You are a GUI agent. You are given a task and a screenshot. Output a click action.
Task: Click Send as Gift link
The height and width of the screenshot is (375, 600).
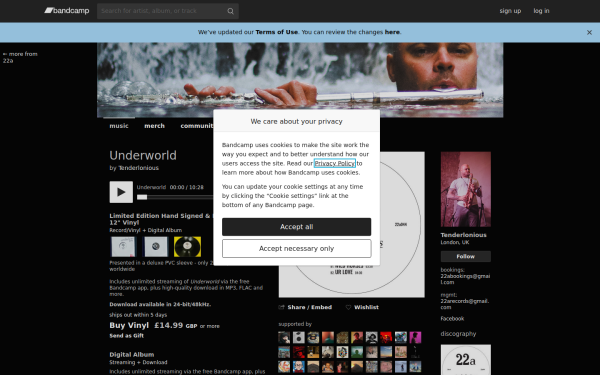[127, 336]
